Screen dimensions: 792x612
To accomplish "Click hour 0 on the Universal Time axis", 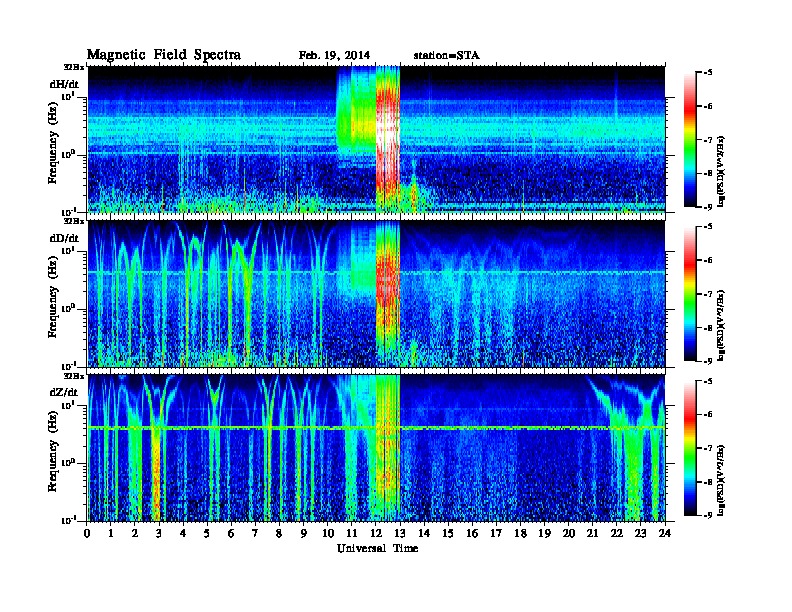I will [87, 534].
